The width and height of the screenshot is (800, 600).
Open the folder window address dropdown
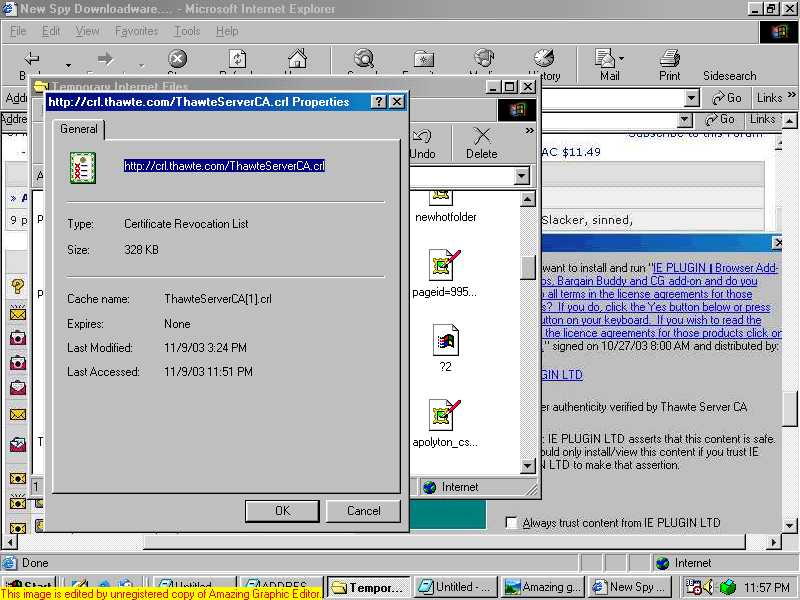521,176
